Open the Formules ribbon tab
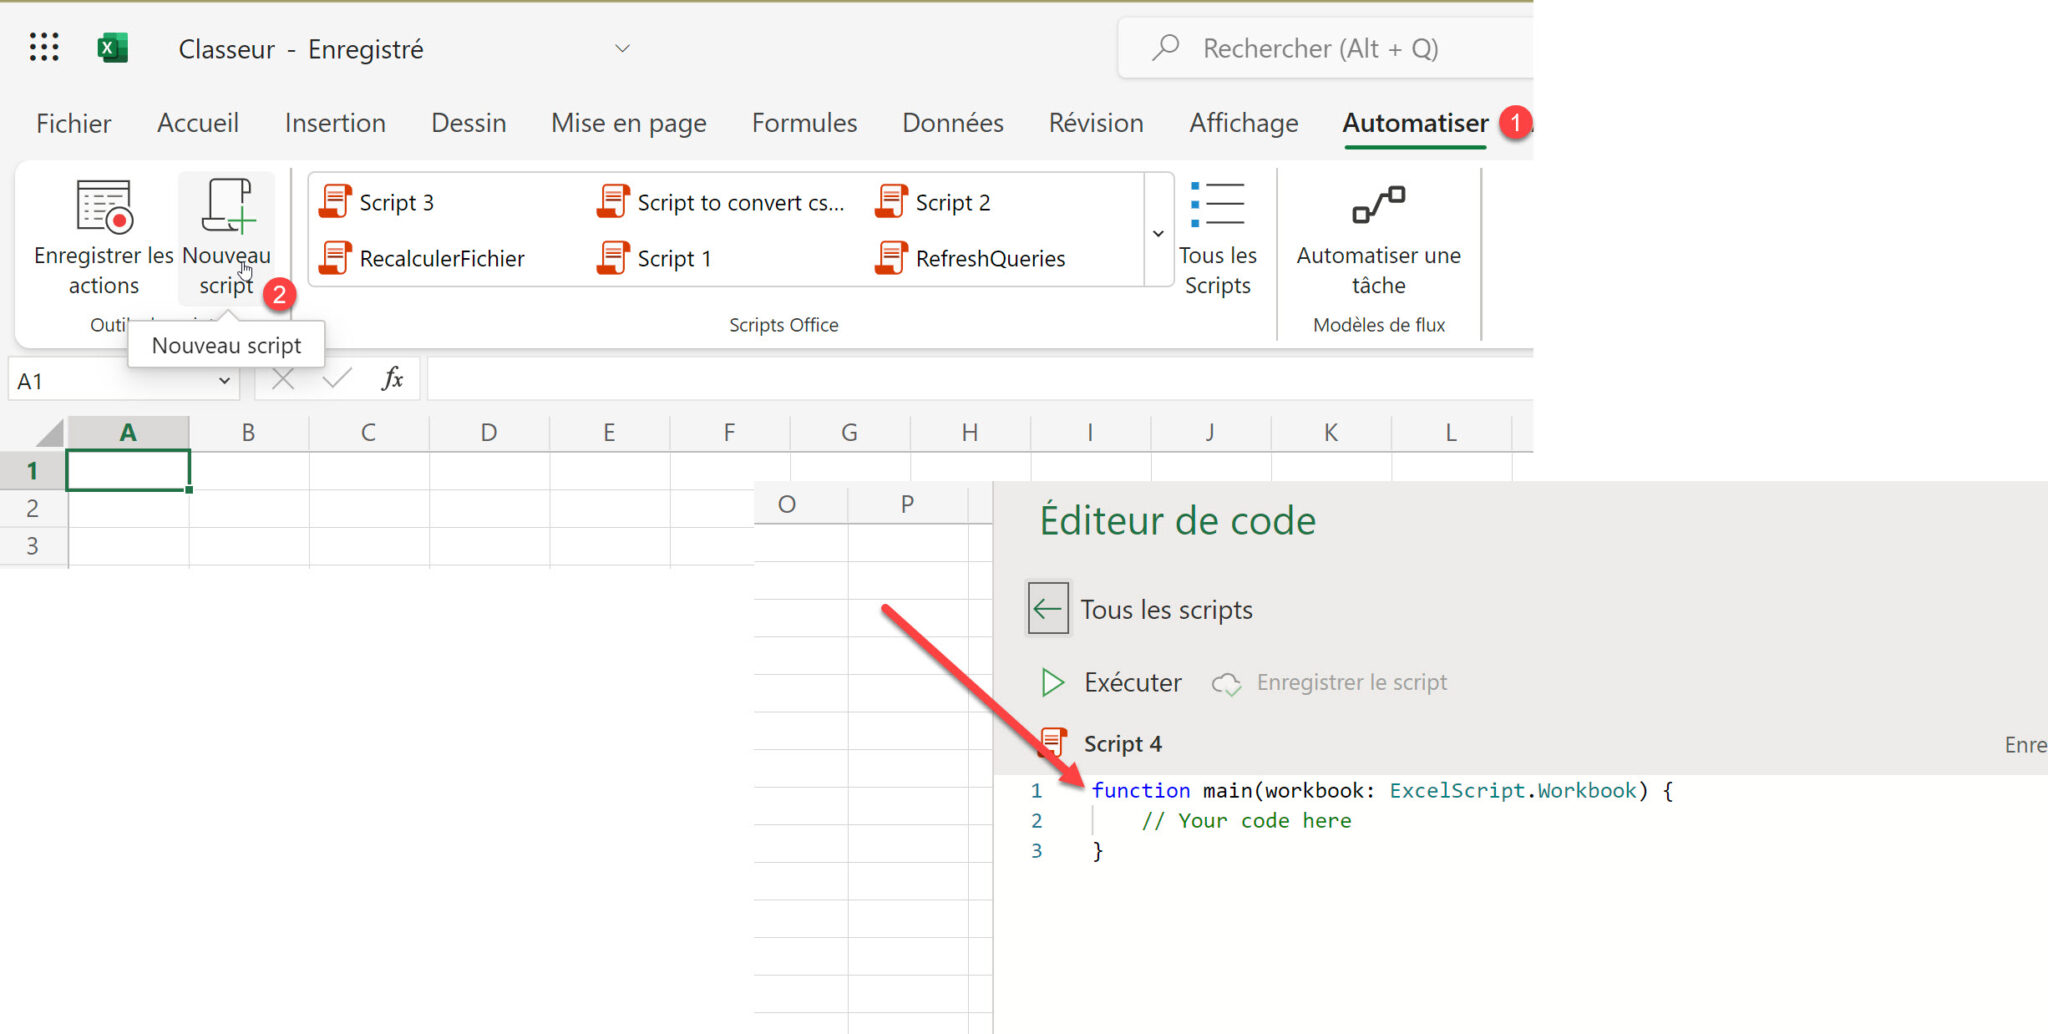Screen dimensions: 2048x1034 pyautogui.click(x=803, y=122)
